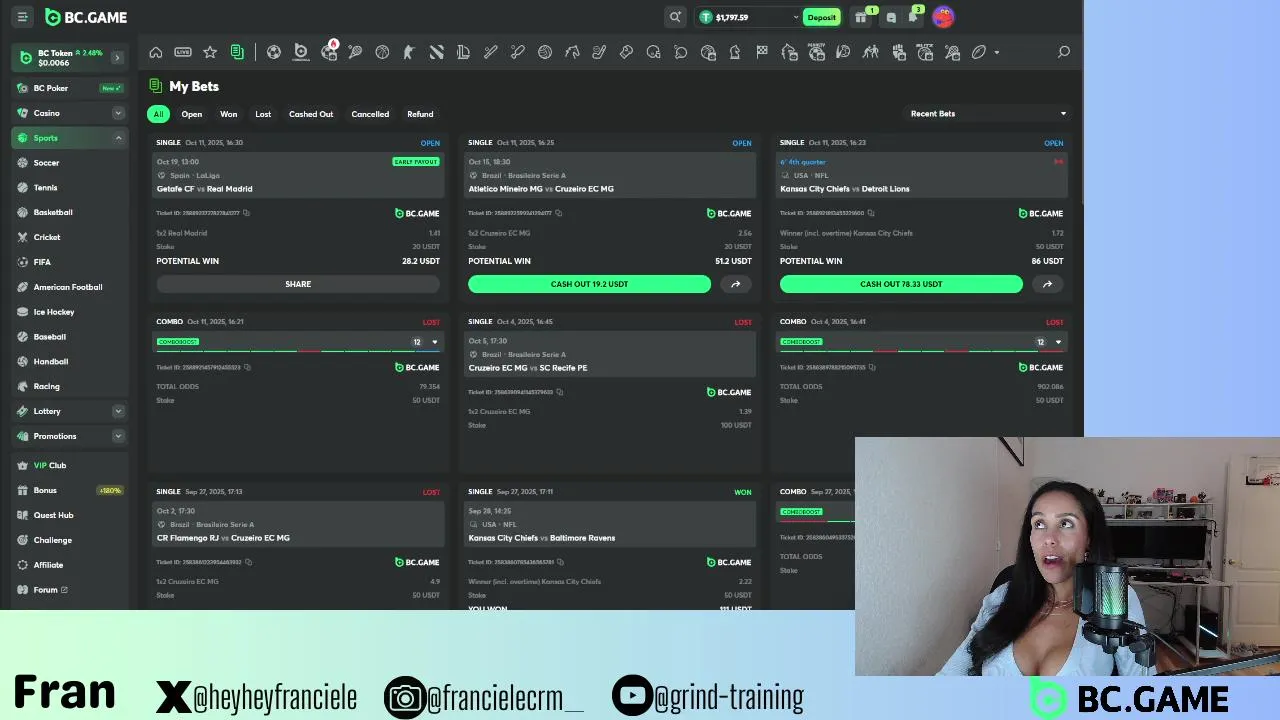Open Affiliate in sidebar
The width and height of the screenshot is (1280, 720).
(70, 565)
